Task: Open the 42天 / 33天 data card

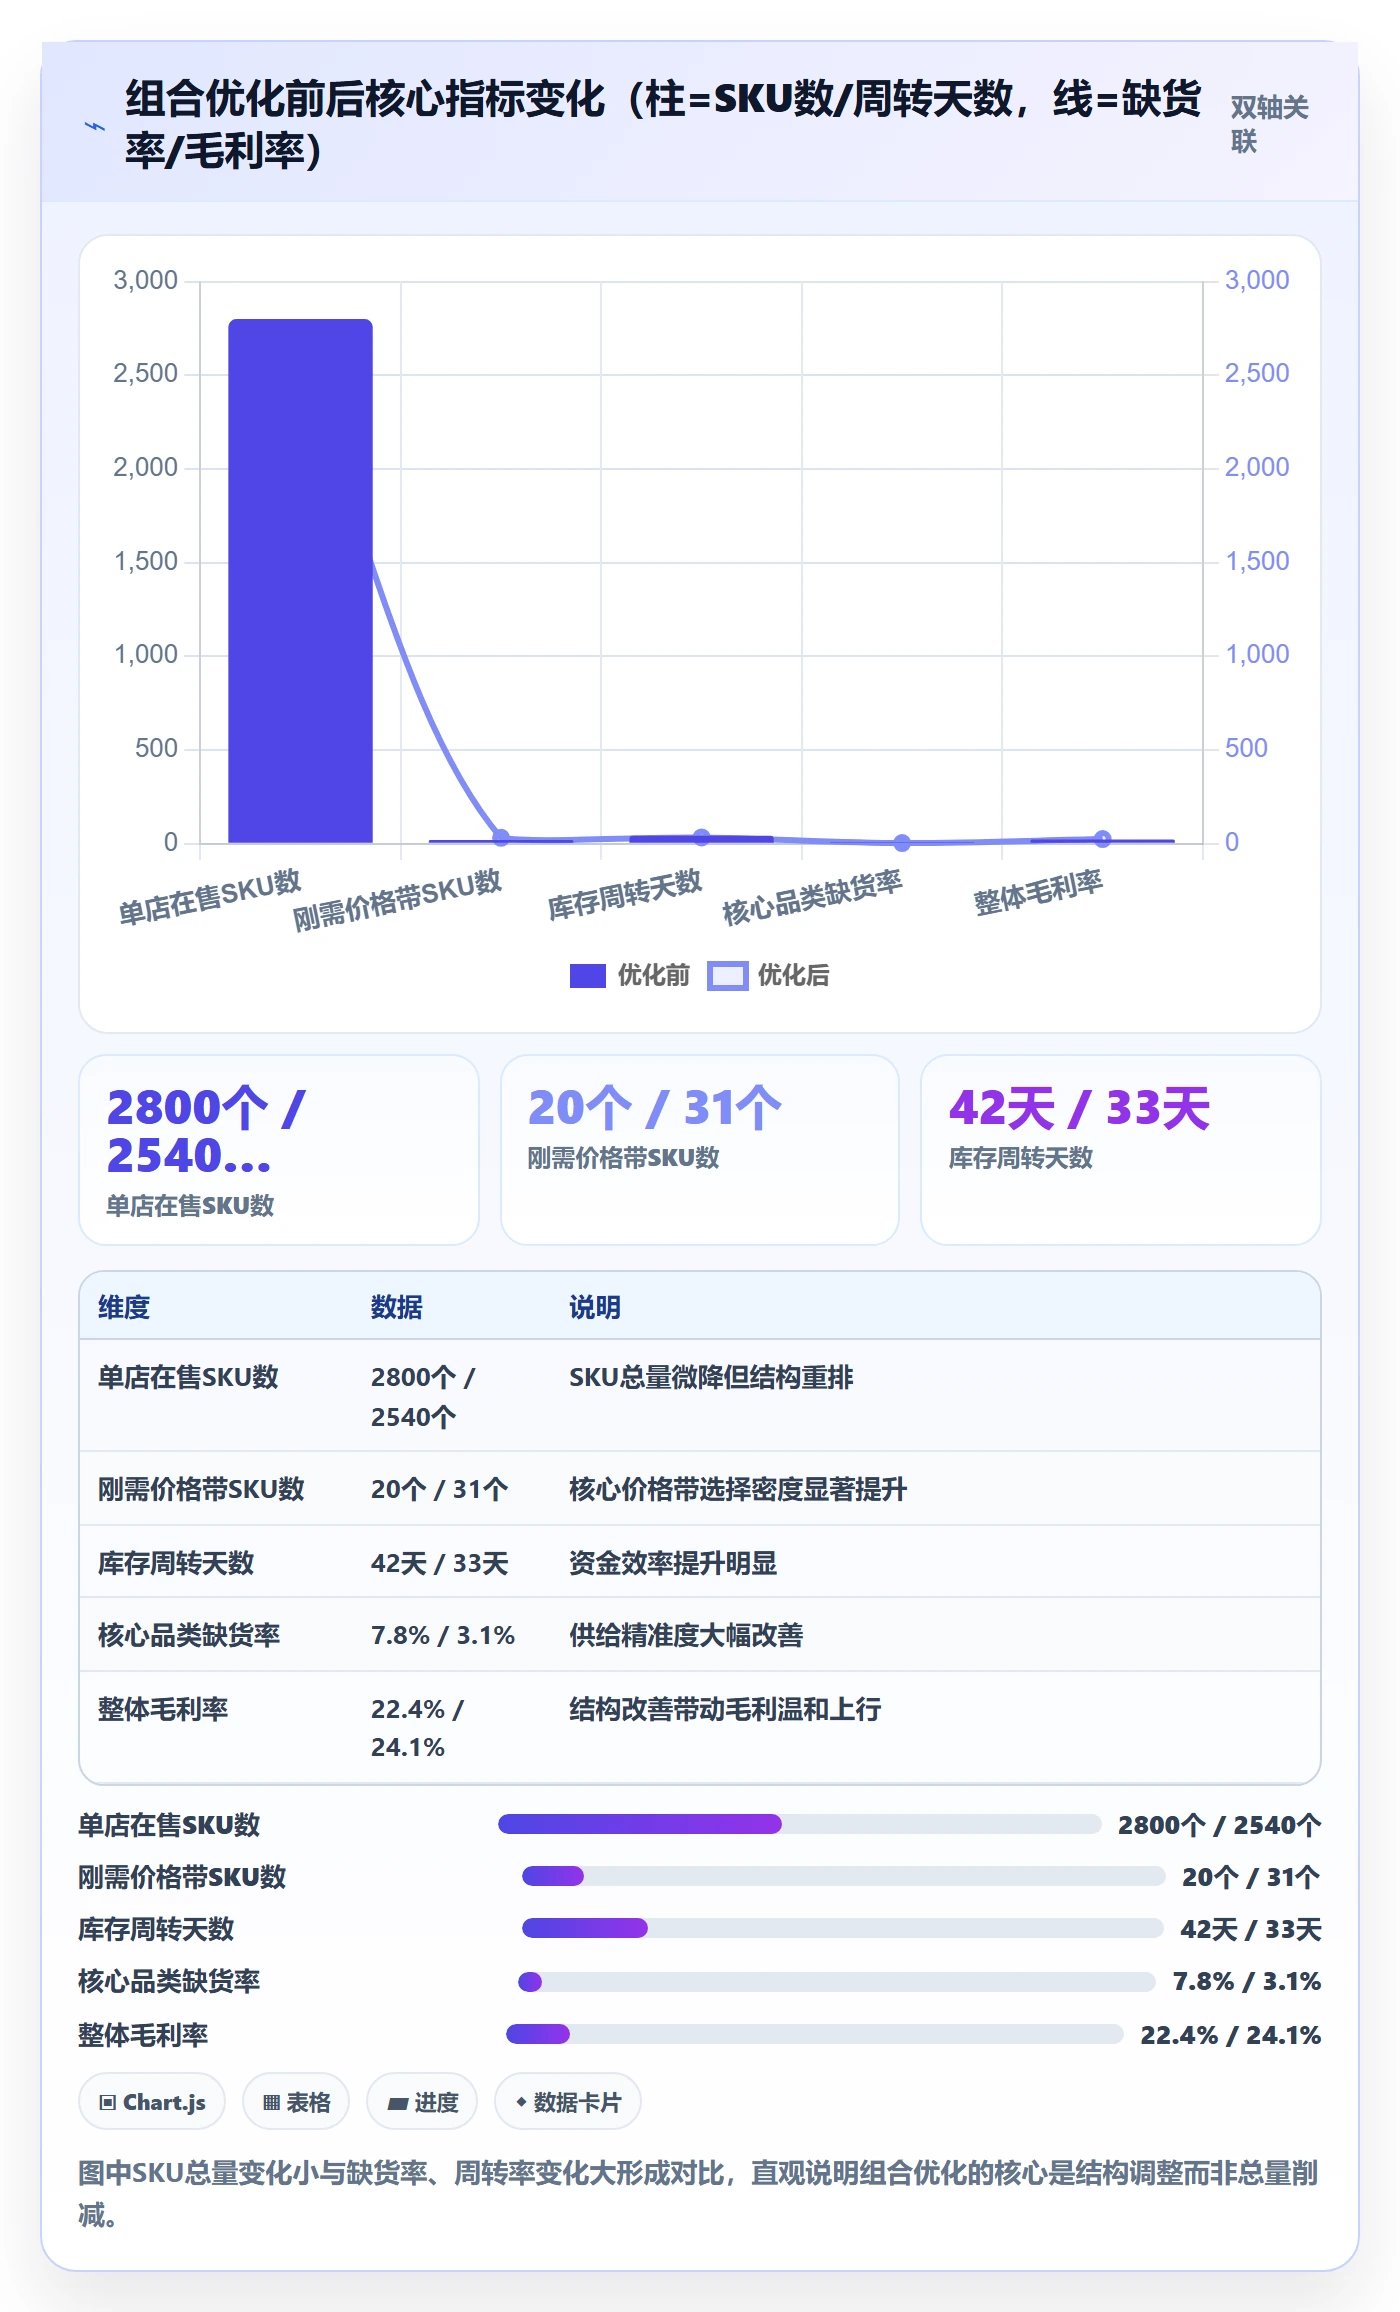Action: pos(1120,1150)
